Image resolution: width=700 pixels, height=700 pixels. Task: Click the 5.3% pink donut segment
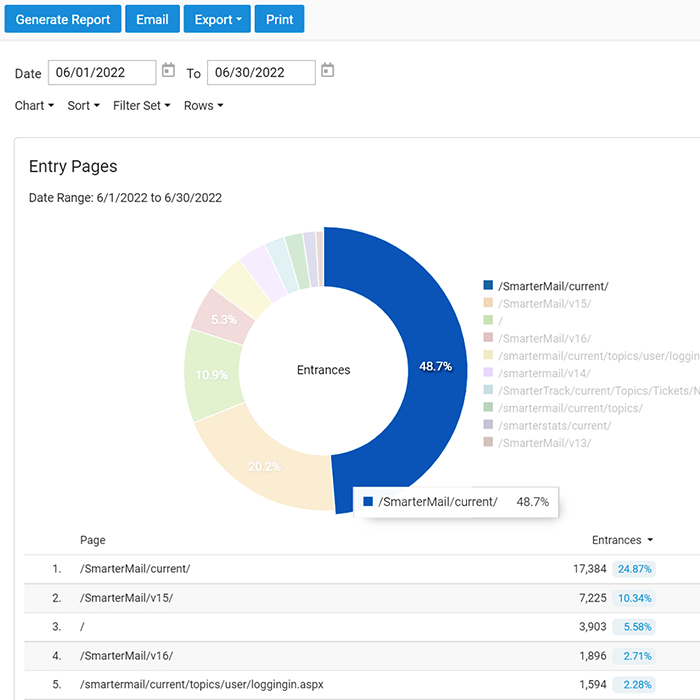[x=223, y=319]
